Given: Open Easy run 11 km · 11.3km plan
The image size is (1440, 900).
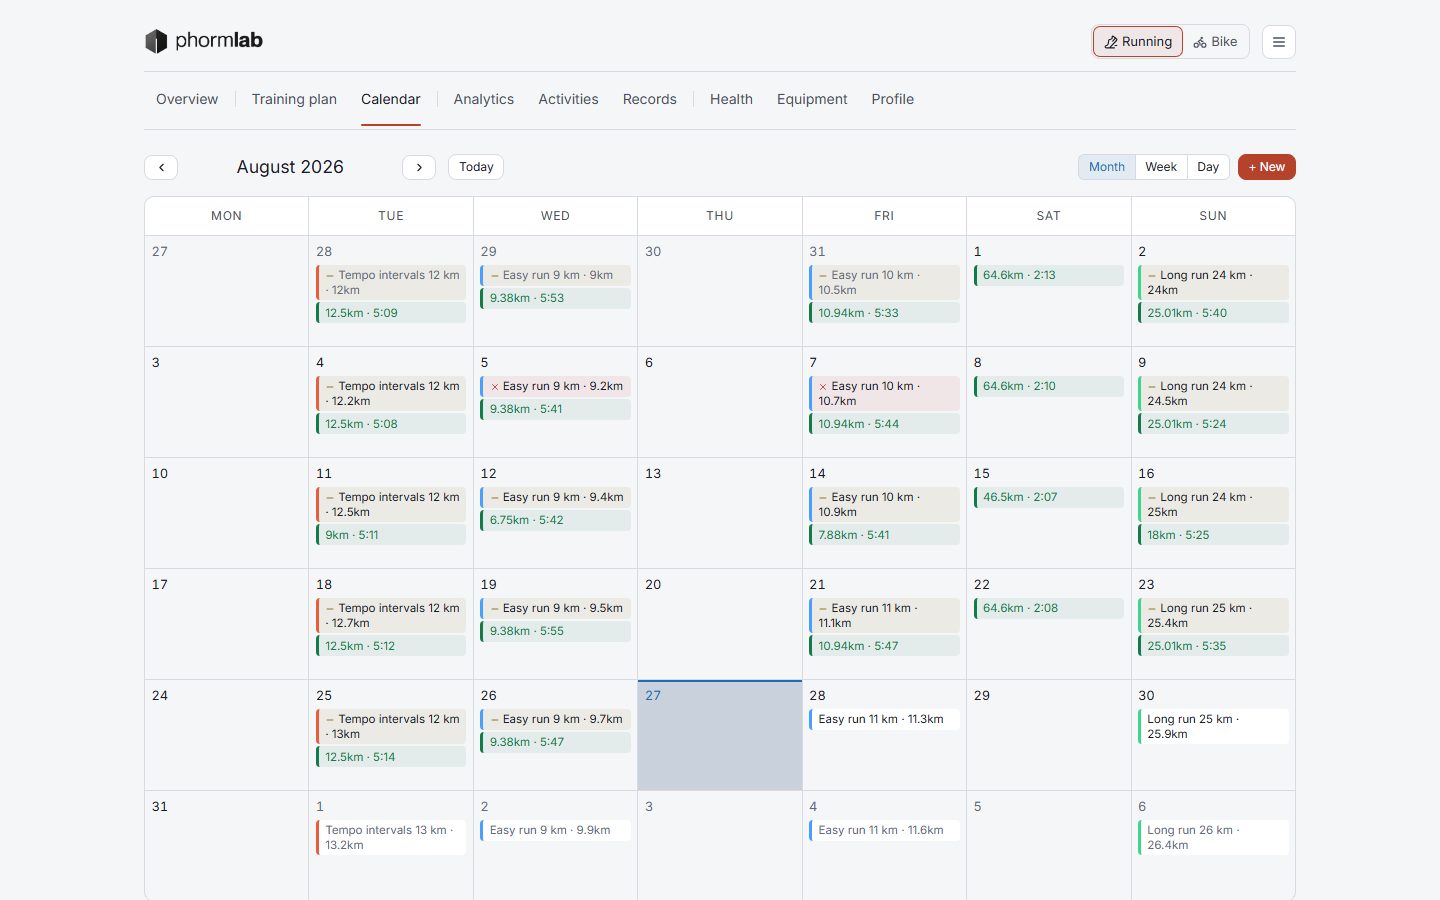Looking at the screenshot, I should [884, 719].
